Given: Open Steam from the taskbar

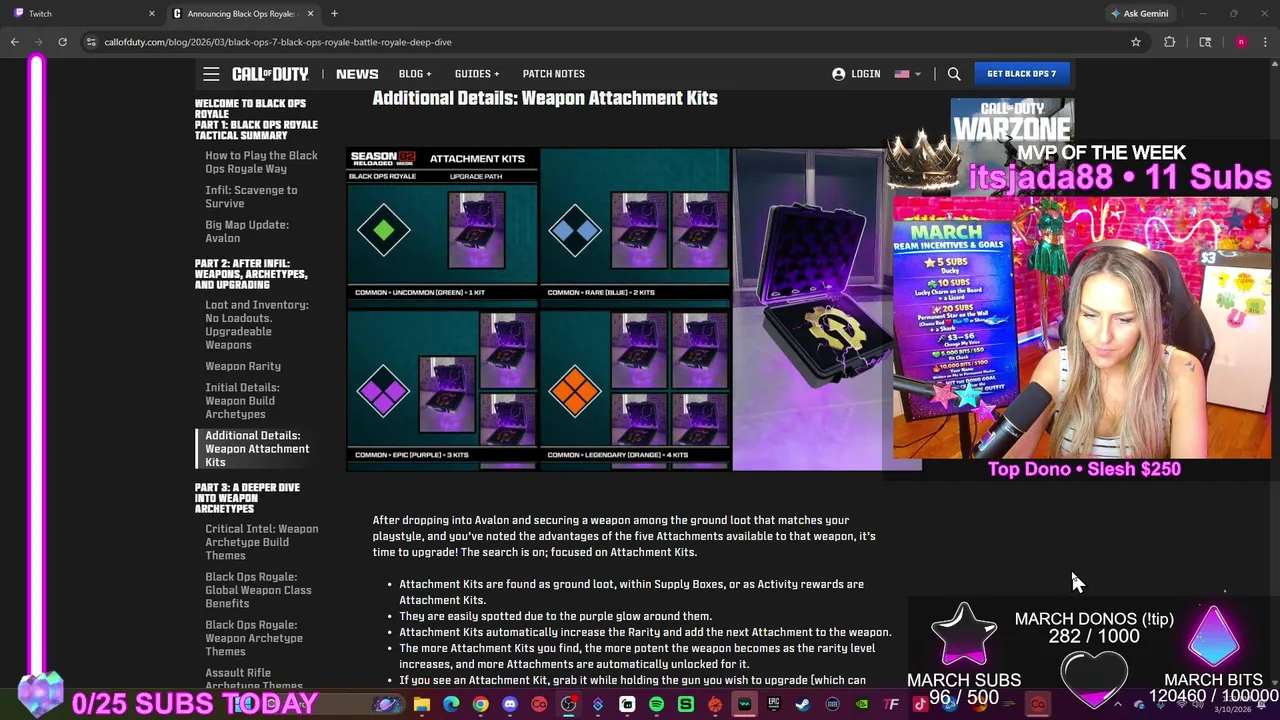Looking at the screenshot, I should pos(803,705).
